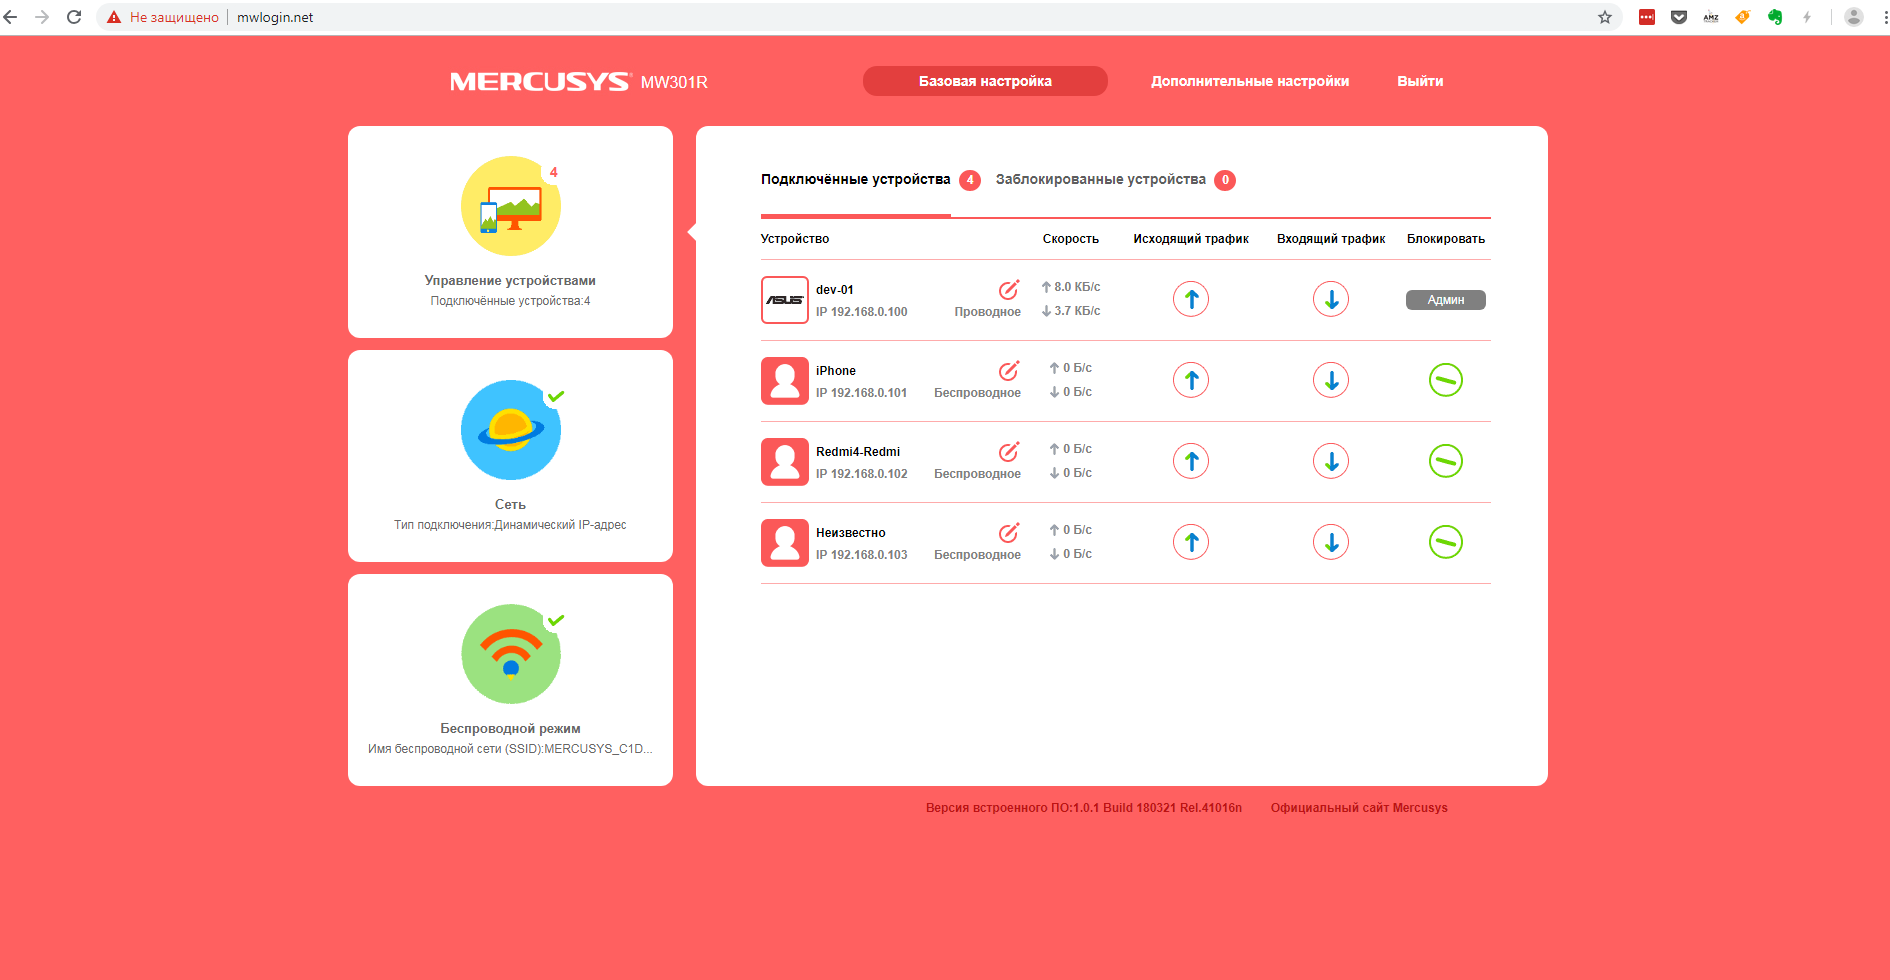Click the Входящий трафик column header
Image resolution: width=1890 pixels, height=980 pixels.
1331,239
